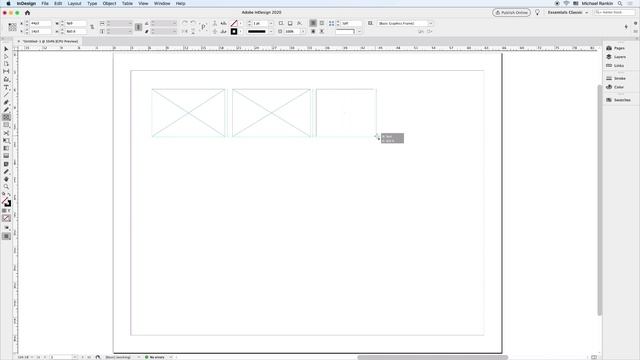This screenshot has height=360, width=640.
Task: Select the Rectangle Frame tool
Action: 6,117
